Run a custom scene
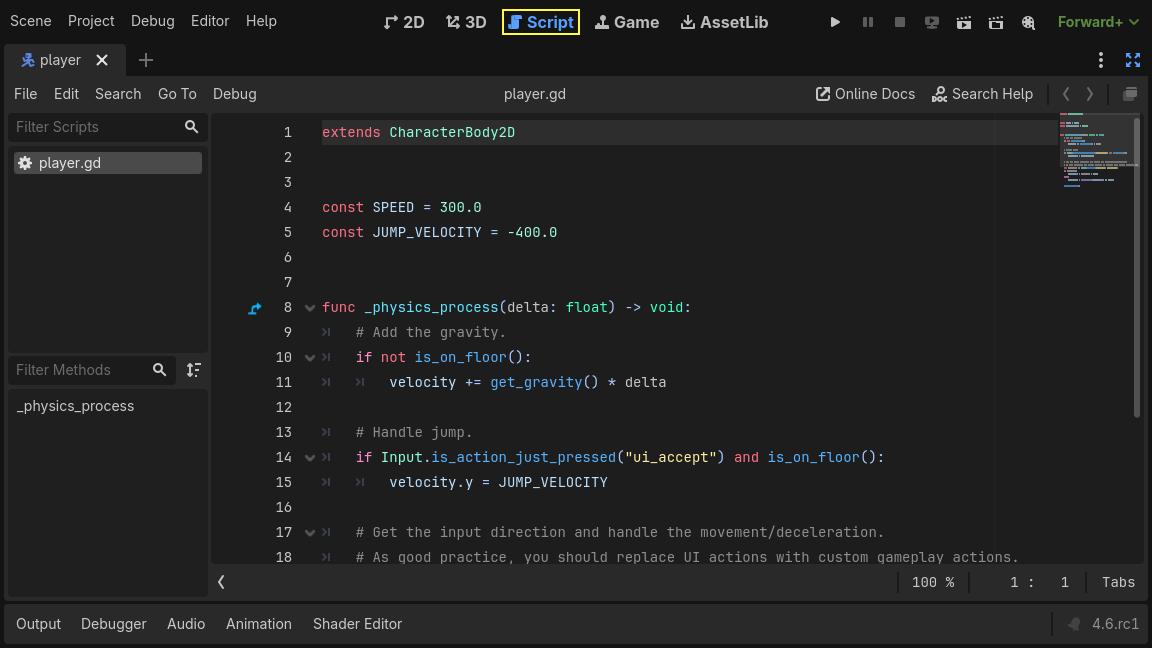The height and width of the screenshot is (648, 1152). coord(995,21)
